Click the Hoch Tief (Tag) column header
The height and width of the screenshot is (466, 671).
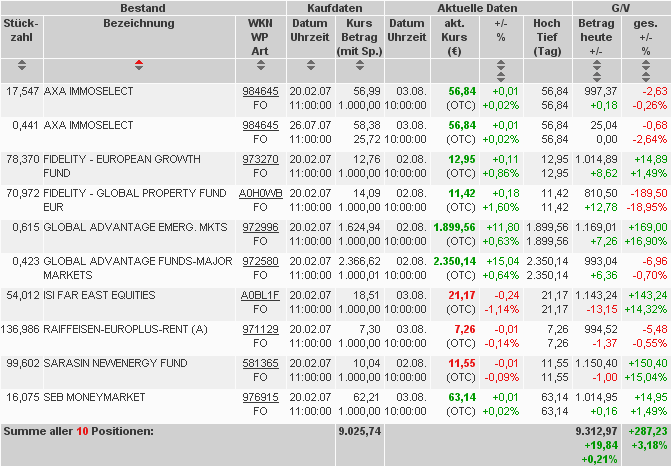(x=547, y=37)
